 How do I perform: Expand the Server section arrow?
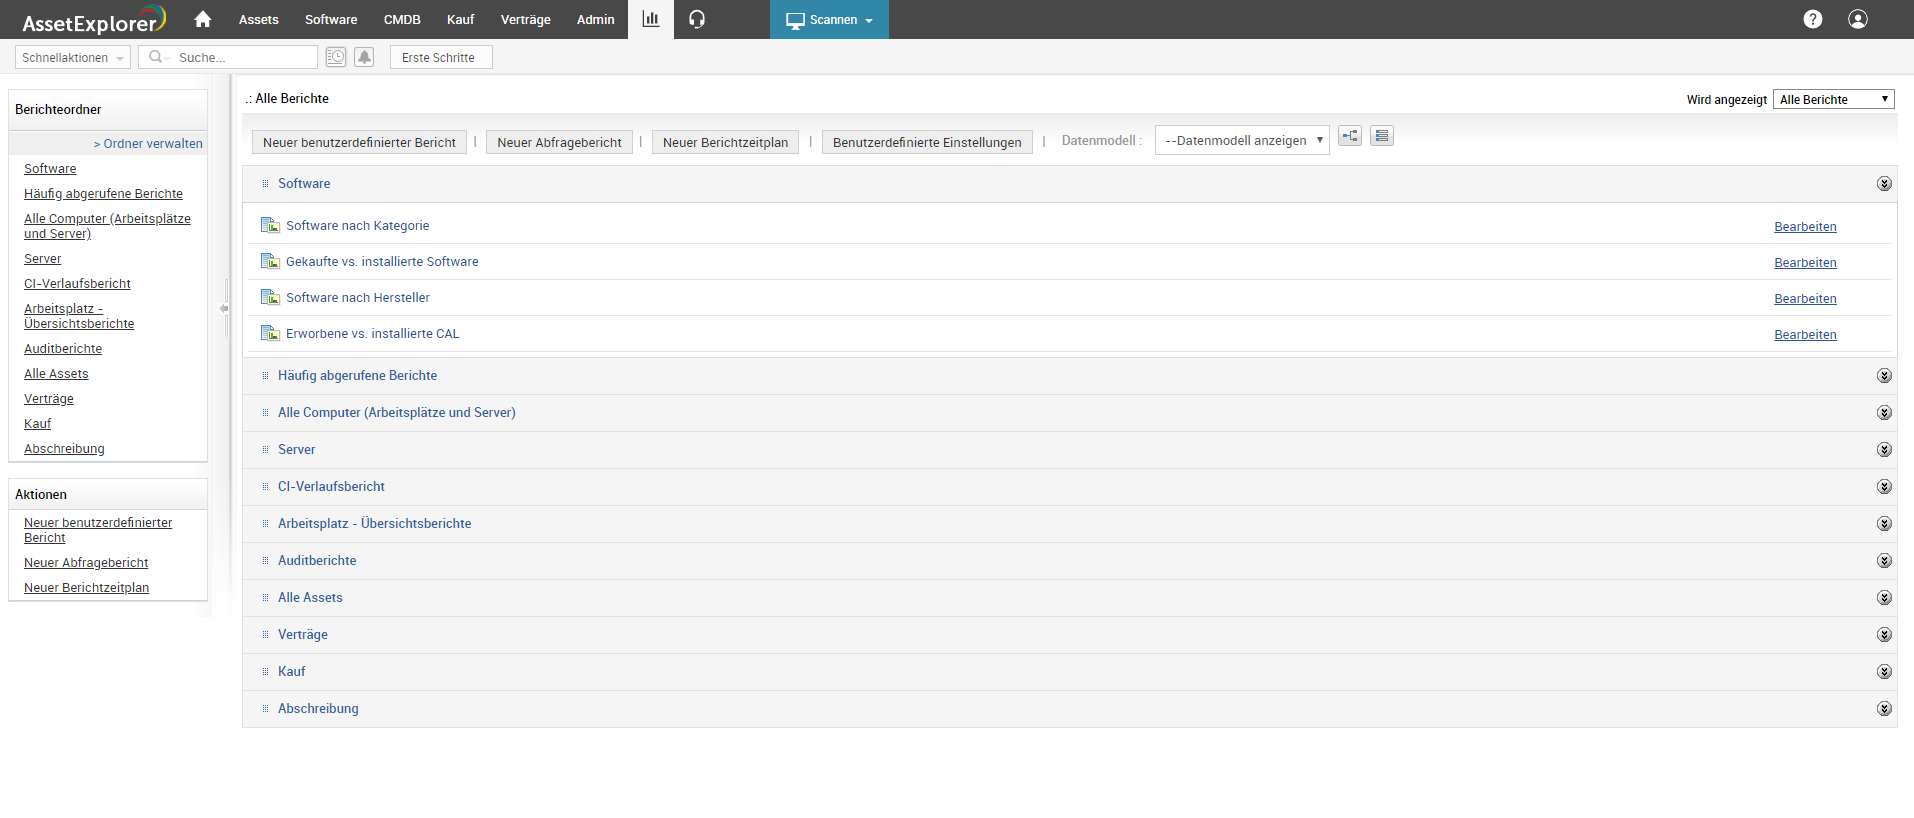click(1884, 450)
